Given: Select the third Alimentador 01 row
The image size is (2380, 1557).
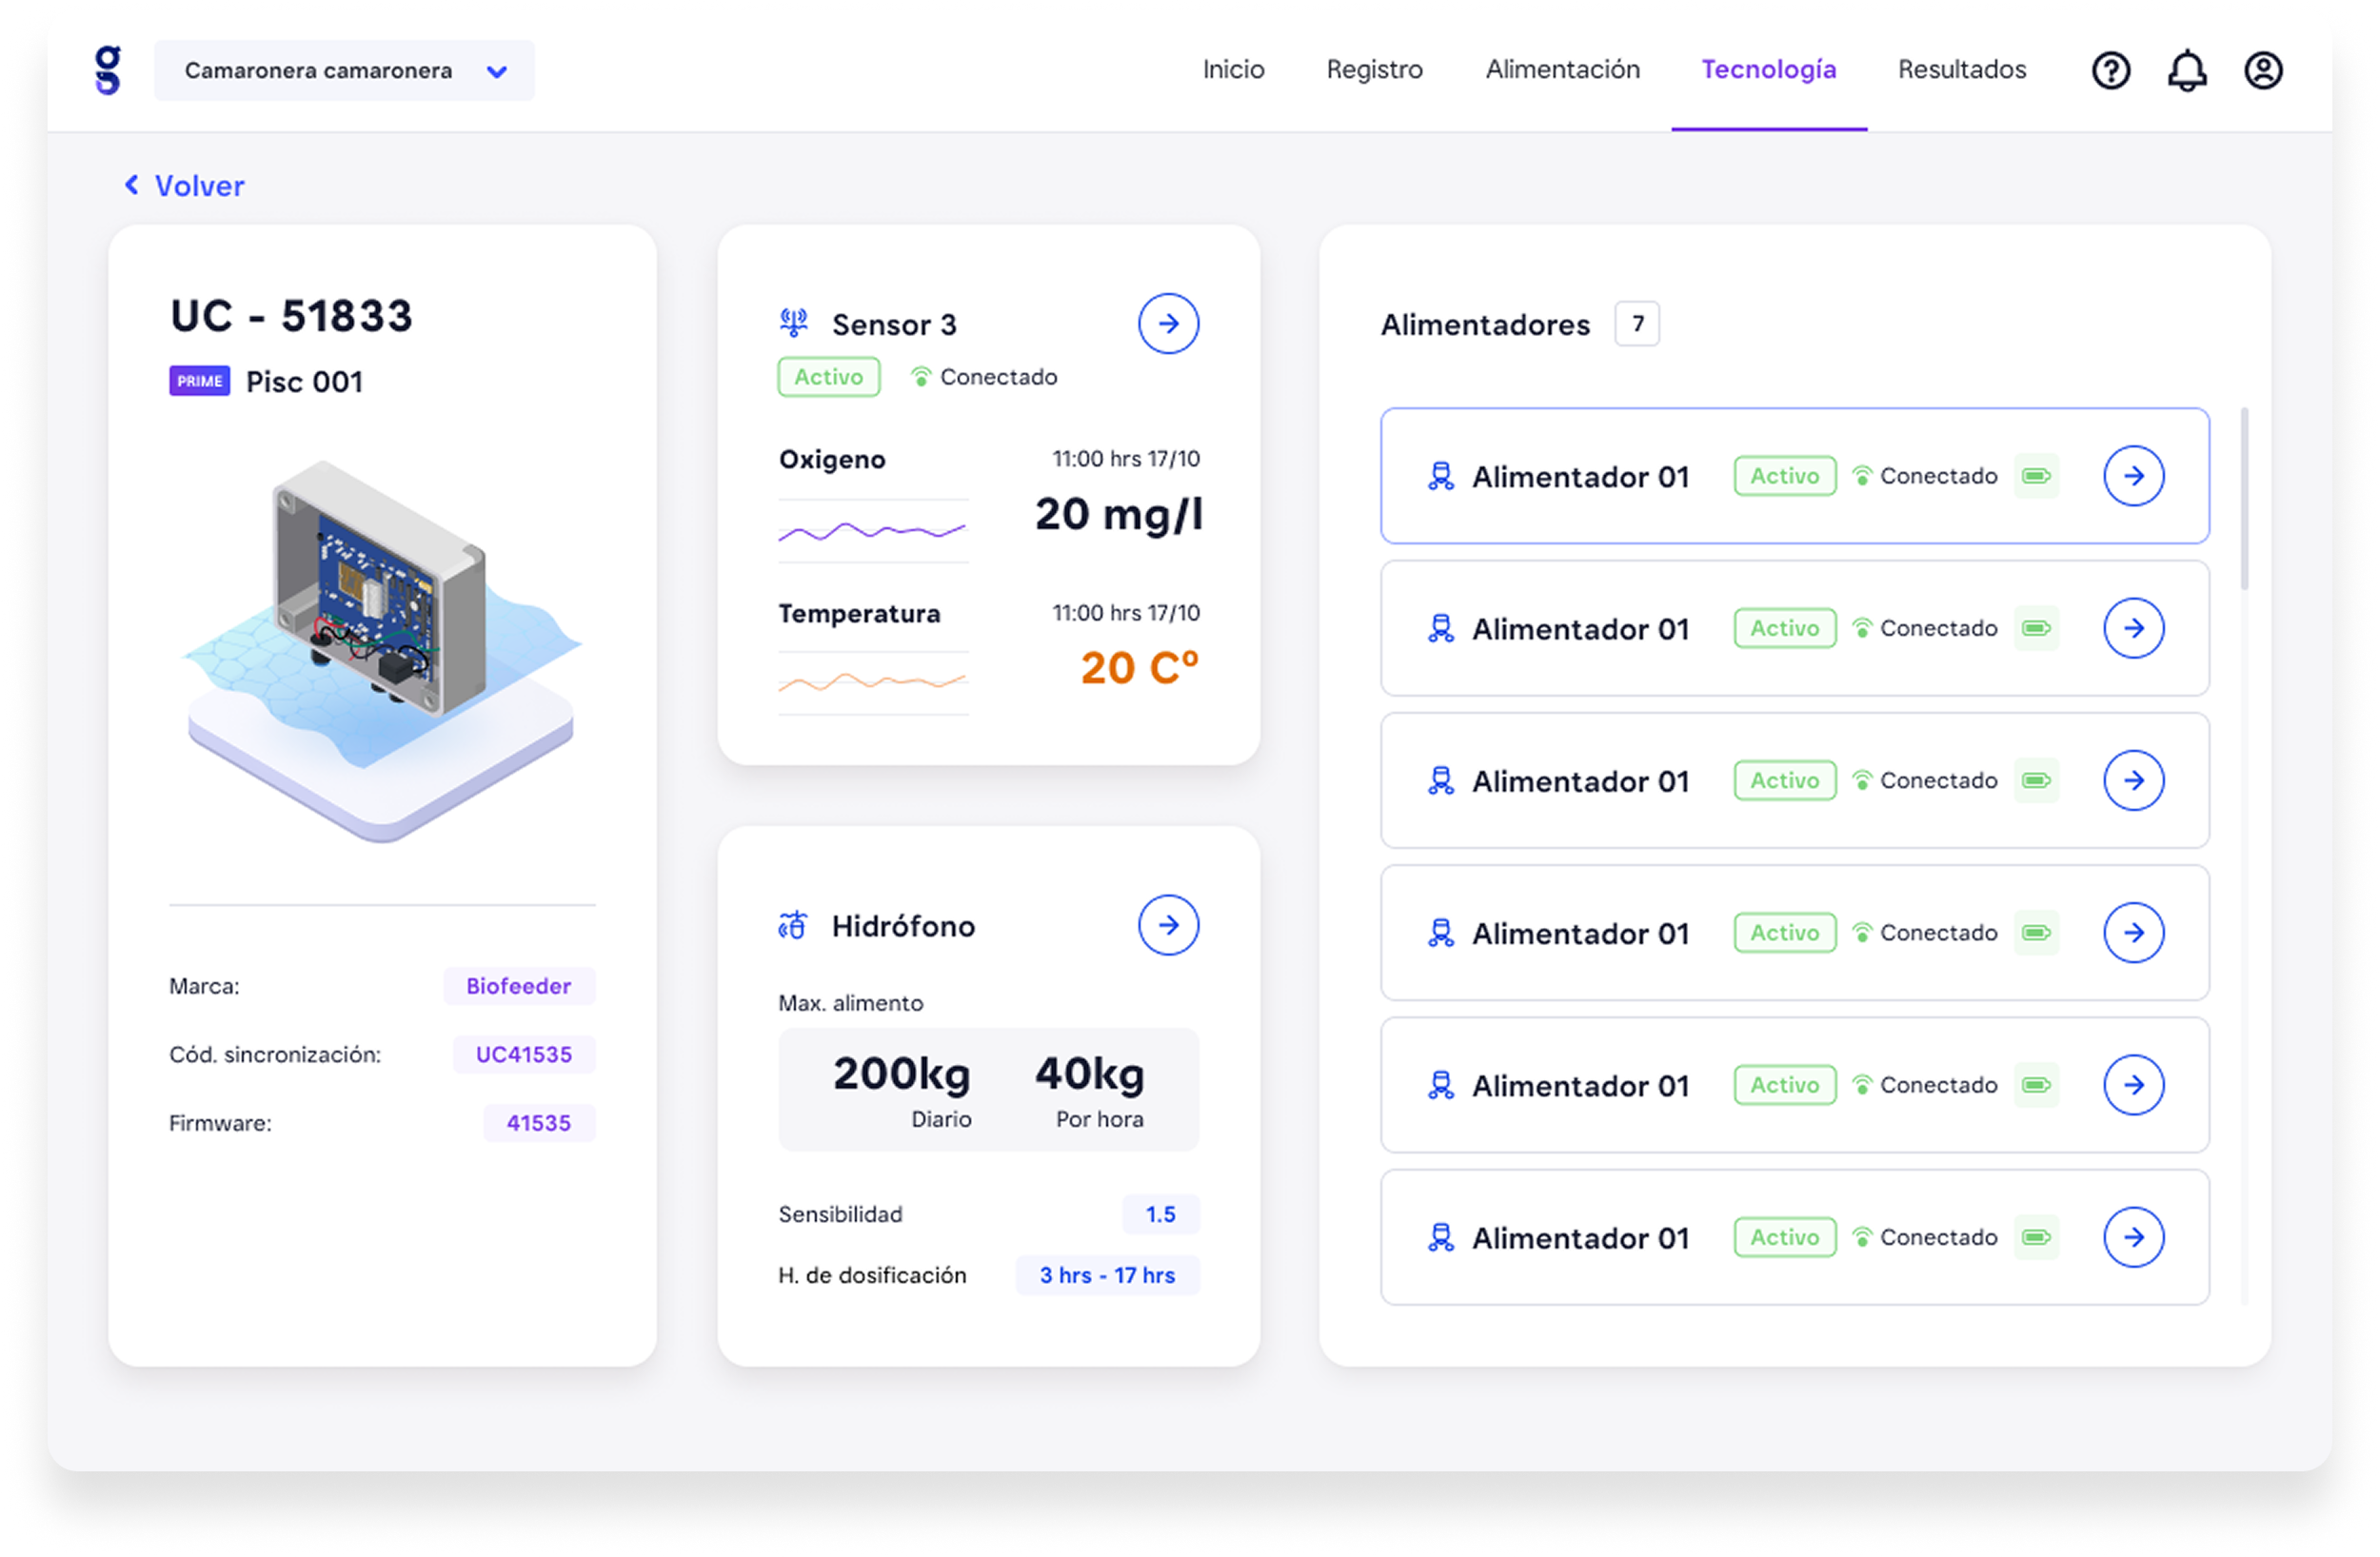Looking at the screenshot, I should click(x=1580, y=781).
